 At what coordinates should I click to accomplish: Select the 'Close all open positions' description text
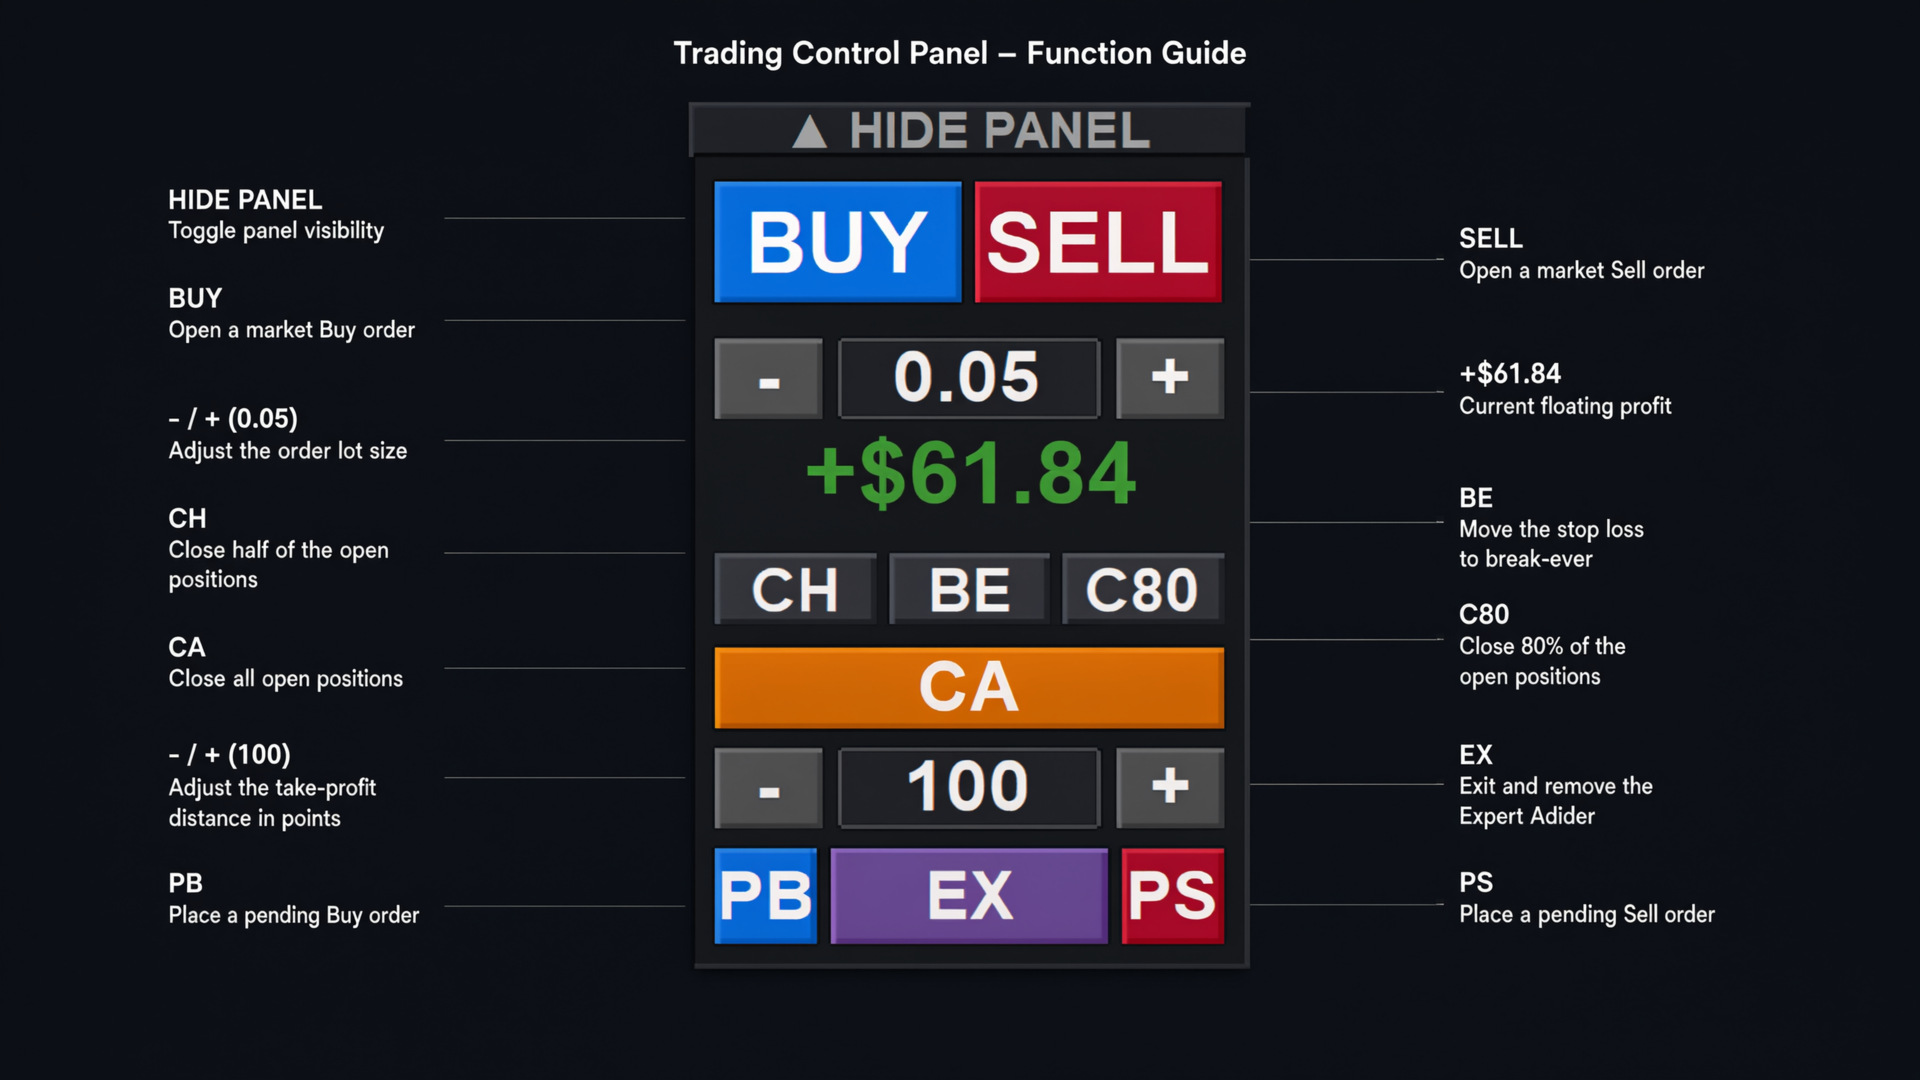click(x=286, y=679)
